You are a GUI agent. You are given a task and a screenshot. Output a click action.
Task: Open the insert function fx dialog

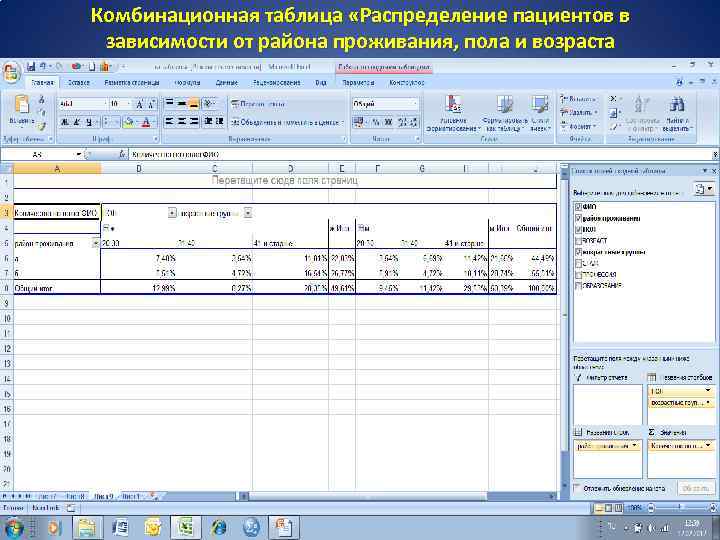pos(122,155)
